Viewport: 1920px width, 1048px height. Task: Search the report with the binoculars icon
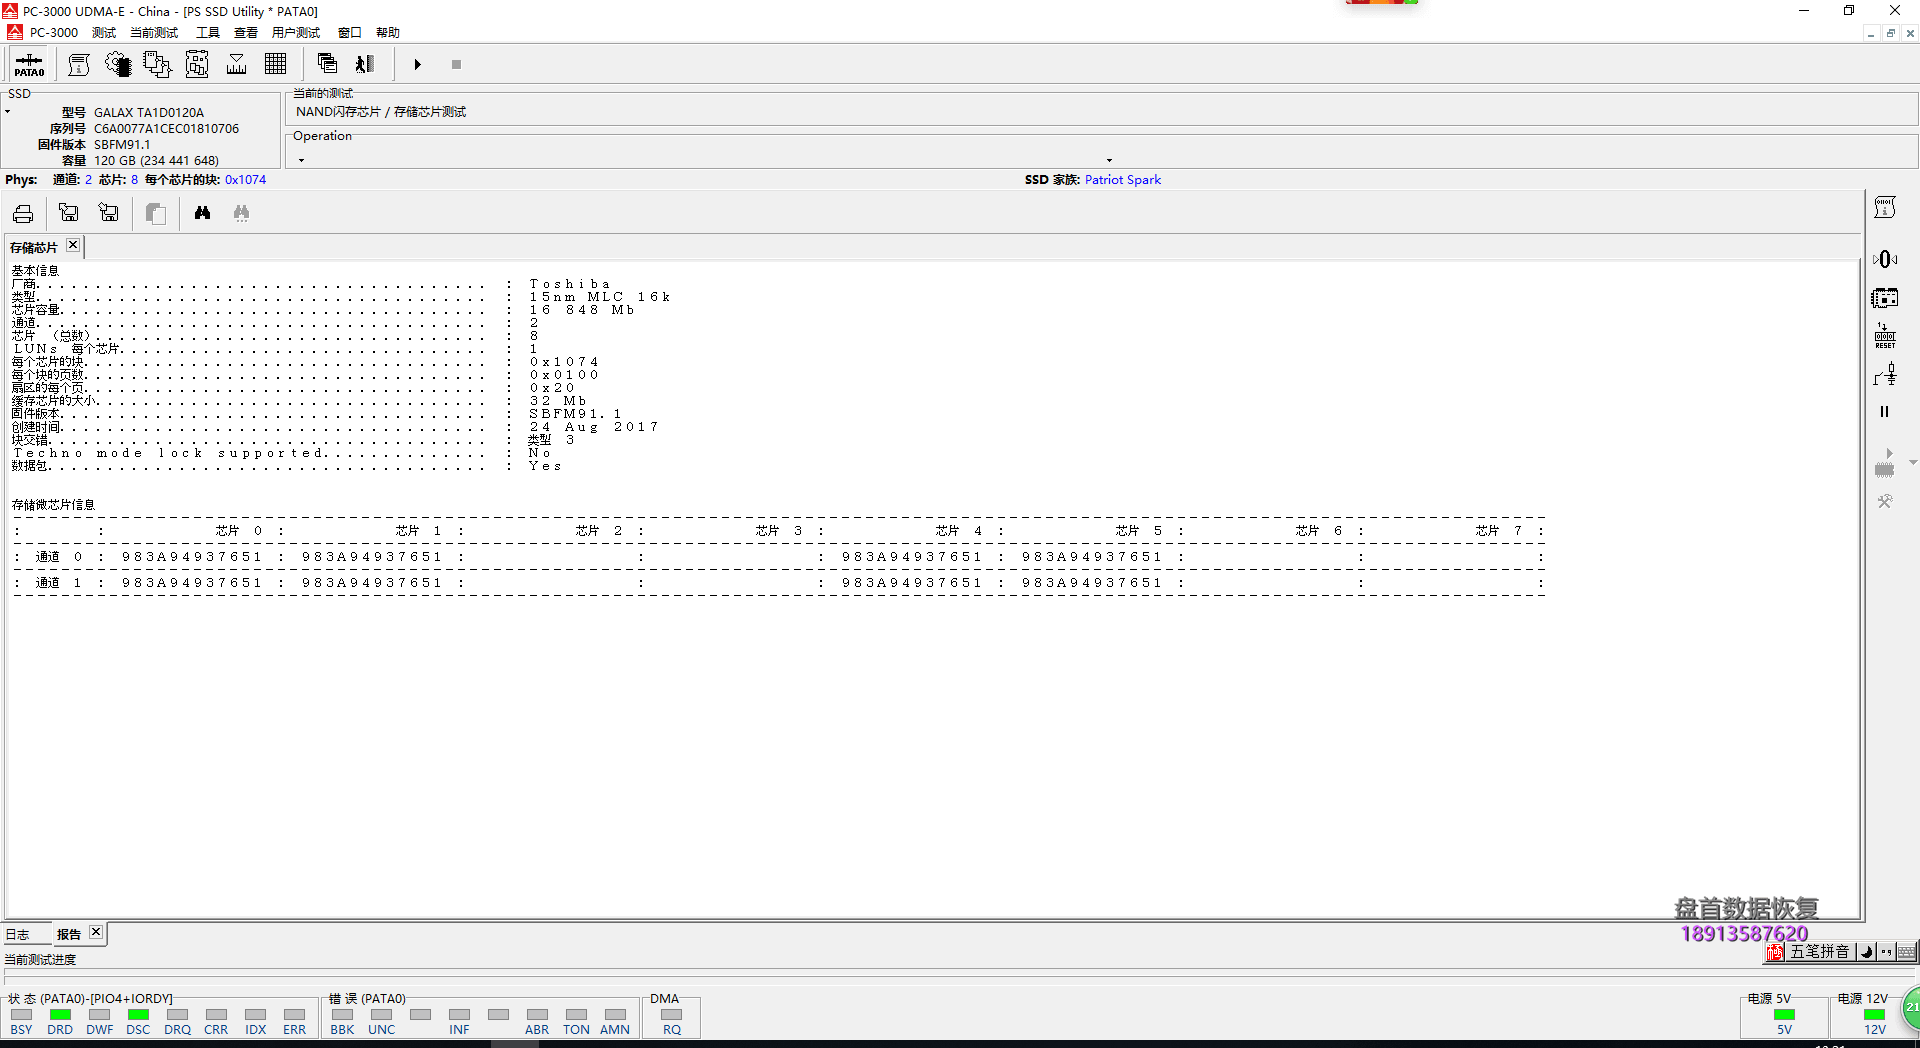[x=203, y=212]
